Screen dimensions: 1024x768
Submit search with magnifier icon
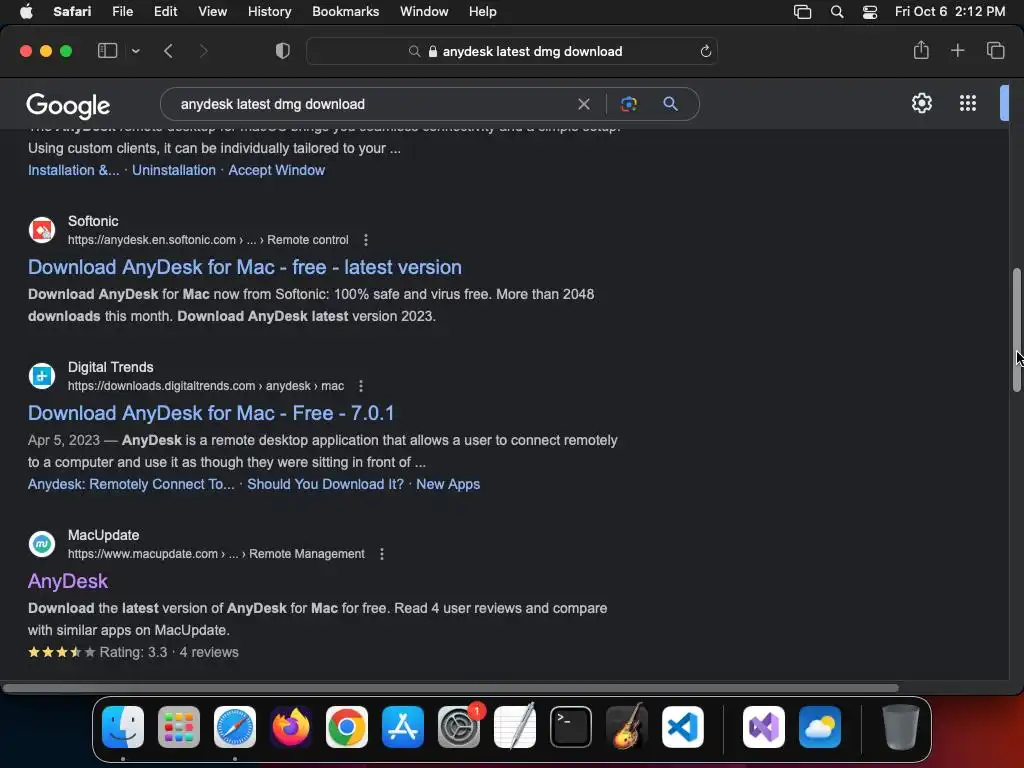[x=670, y=103]
